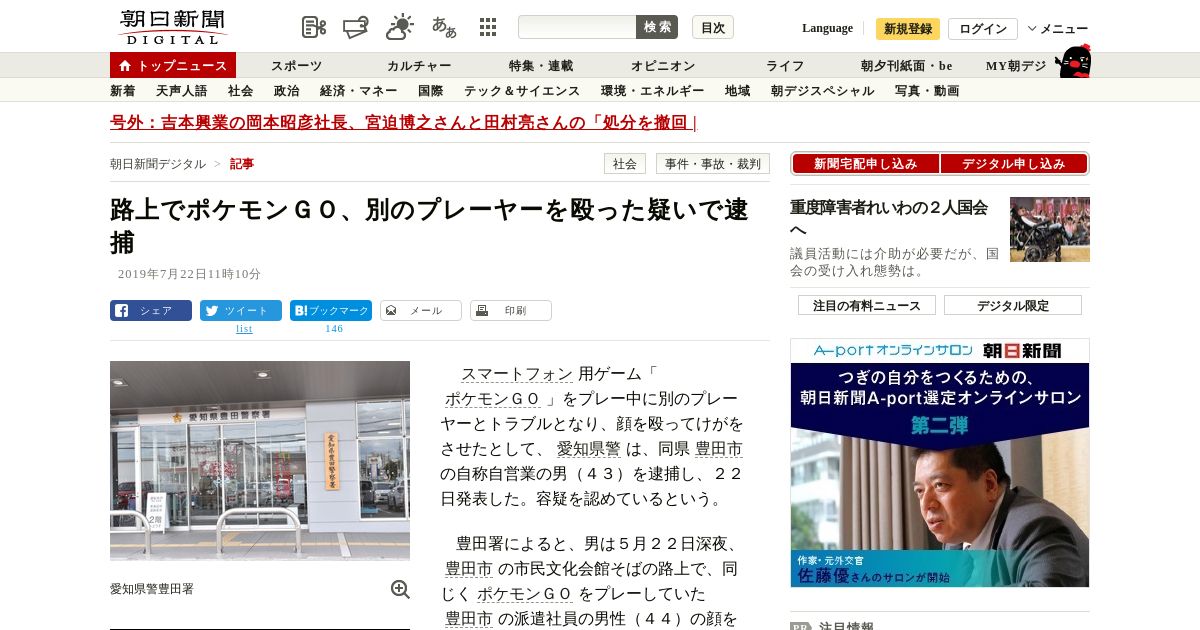Open the tweet list link

point(244,328)
